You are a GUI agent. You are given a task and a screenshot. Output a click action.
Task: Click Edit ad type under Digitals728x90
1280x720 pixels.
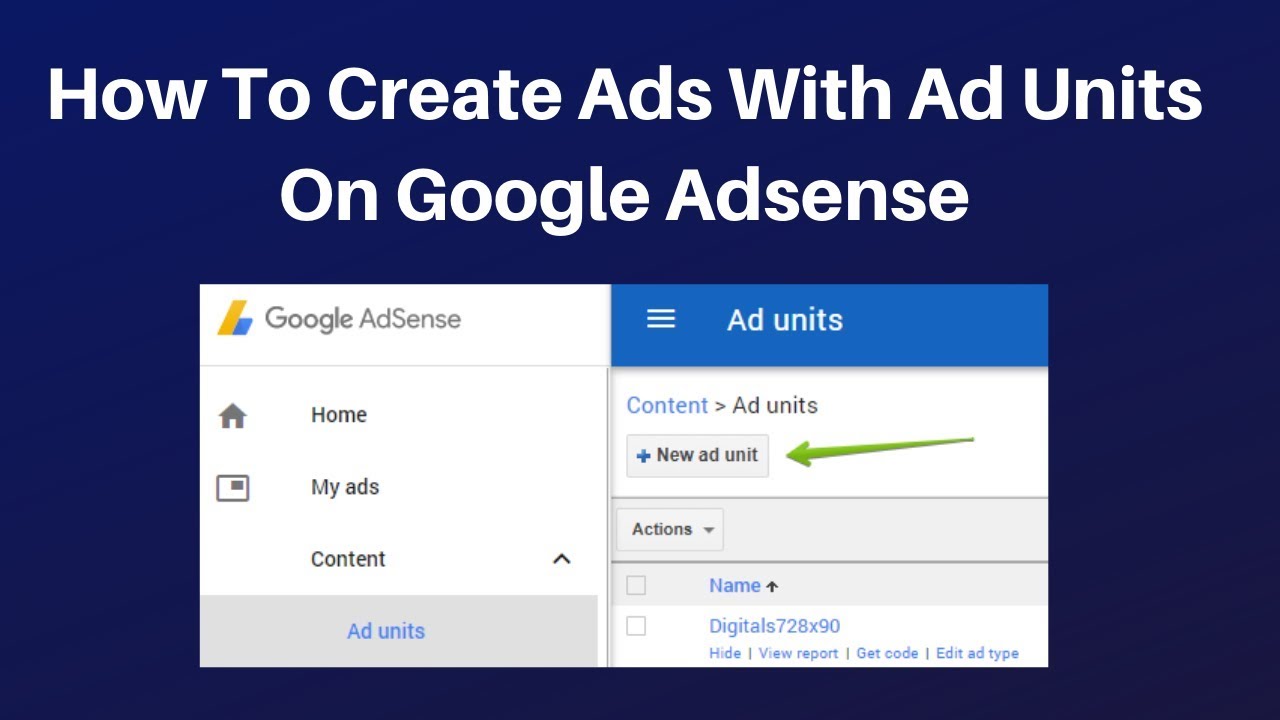[977, 653]
